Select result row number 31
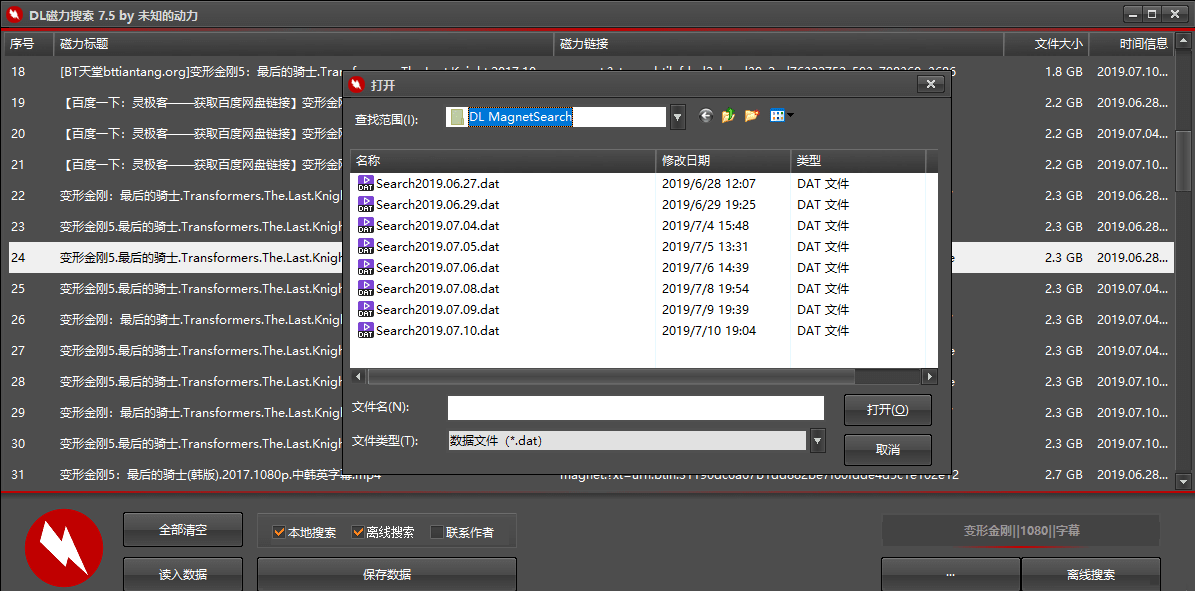Screen dimensions: 1195x591 [x=18, y=474]
